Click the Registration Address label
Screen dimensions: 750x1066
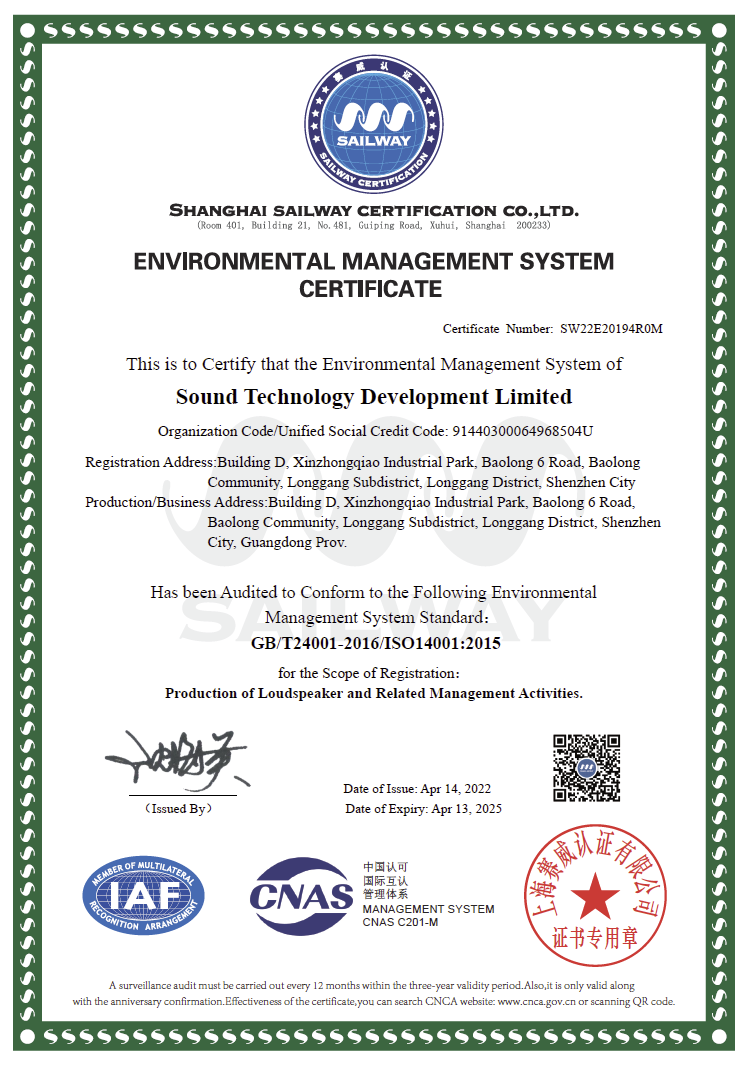pyautogui.click(x=150, y=462)
